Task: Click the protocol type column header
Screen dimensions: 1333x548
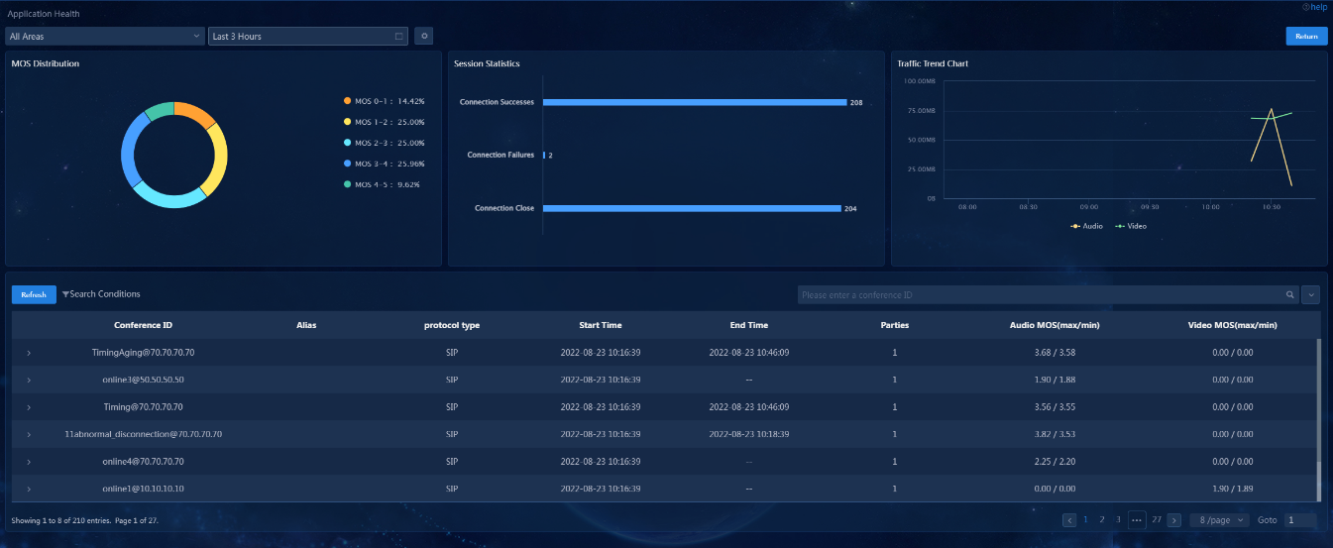Action: [x=452, y=325]
